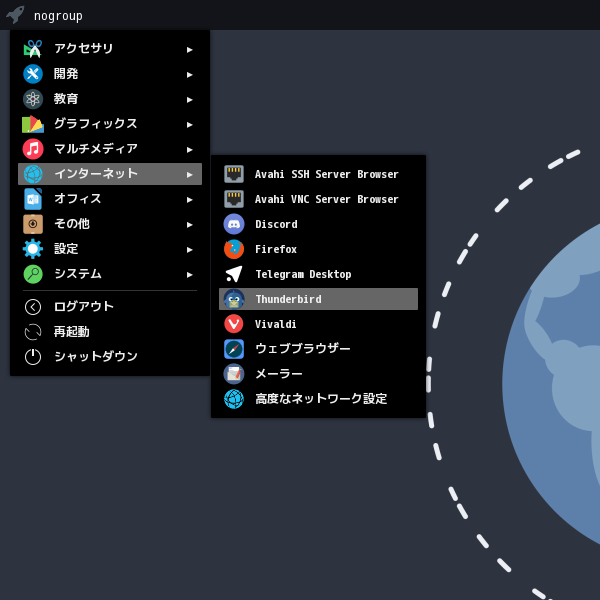
Task: Click the rocket launcher icon in the panel
Action: [x=15, y=15]
